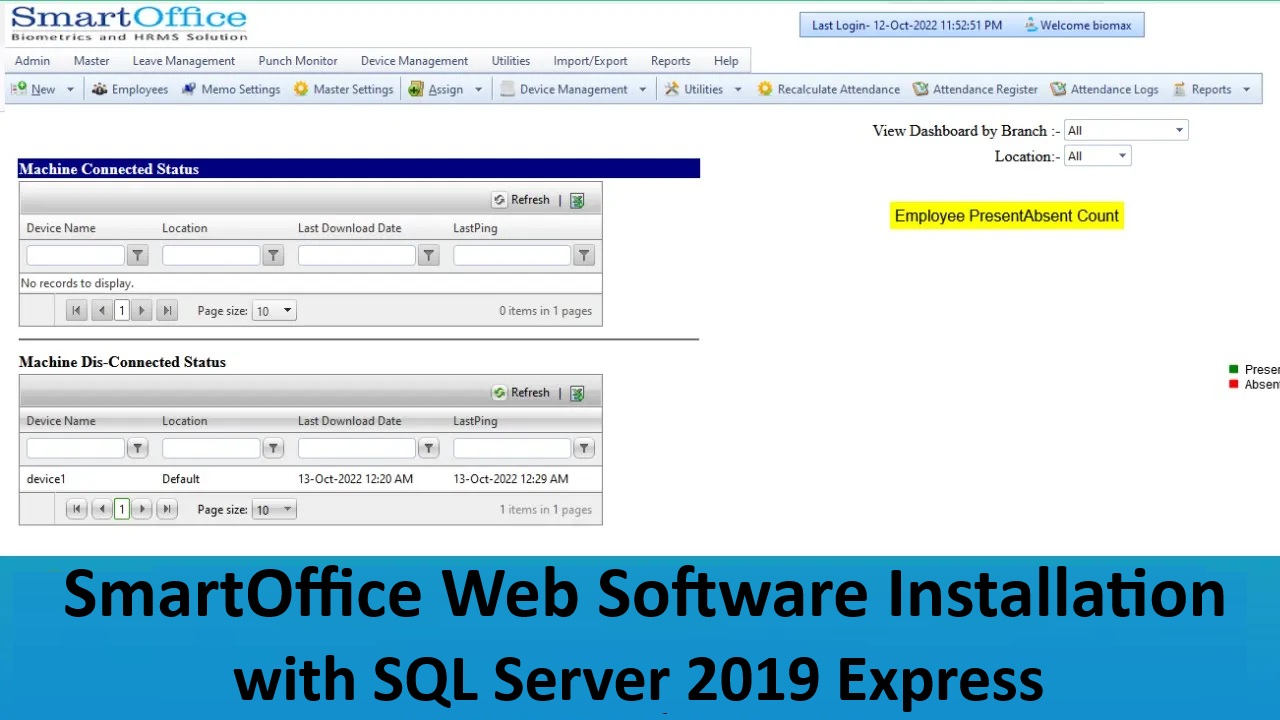
Task: Apply filter on Device Name column
Action: point(137,255)
